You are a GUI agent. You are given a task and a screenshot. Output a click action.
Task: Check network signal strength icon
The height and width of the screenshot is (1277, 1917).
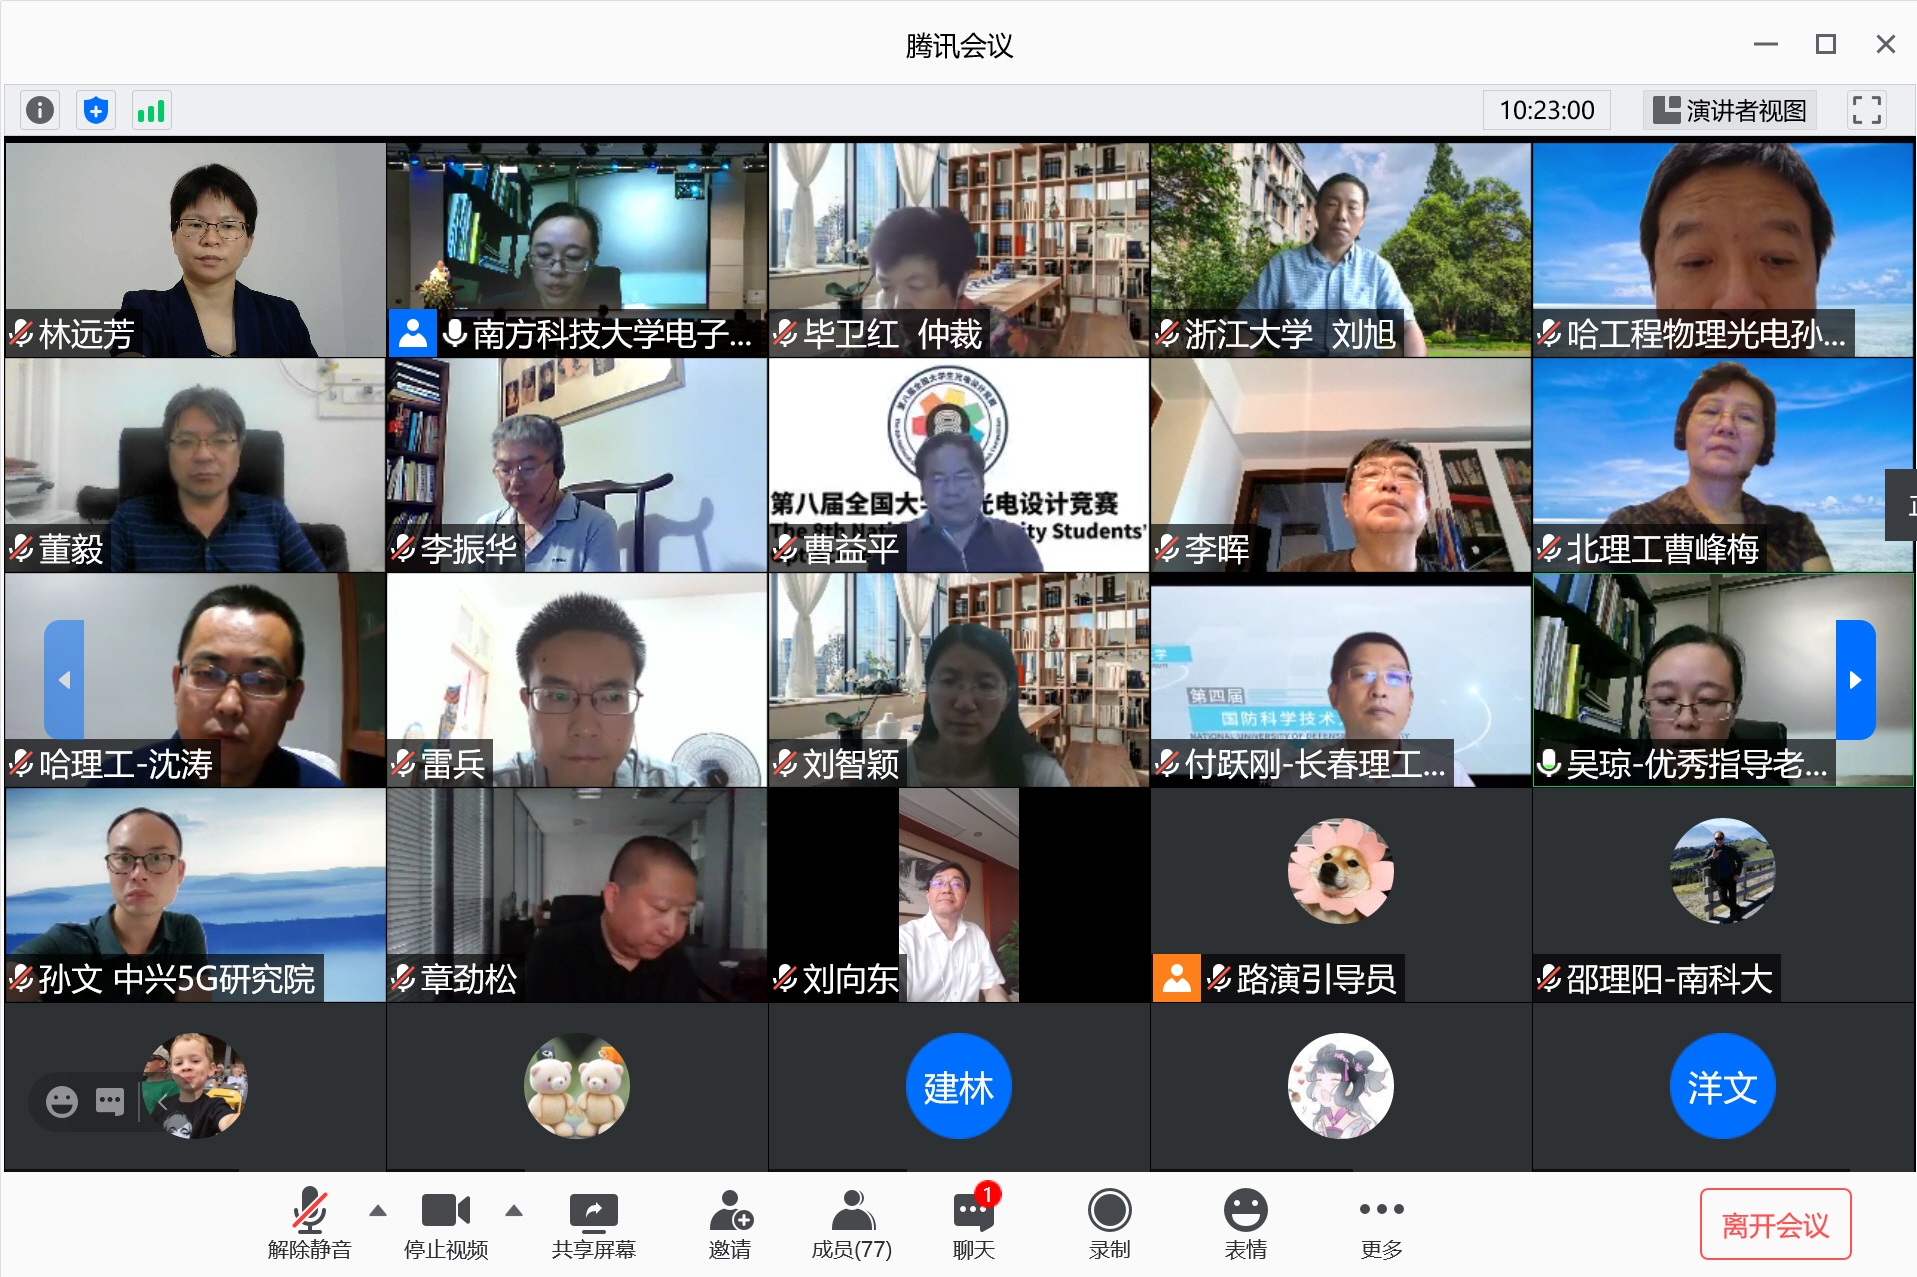point(151,110)
